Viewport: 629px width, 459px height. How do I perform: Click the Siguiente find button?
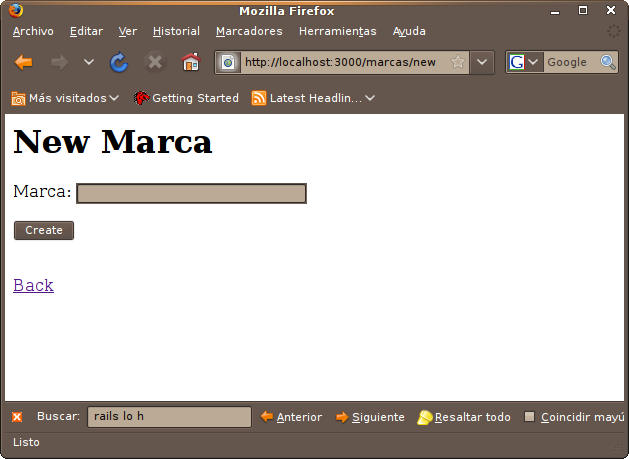[370, 417]
